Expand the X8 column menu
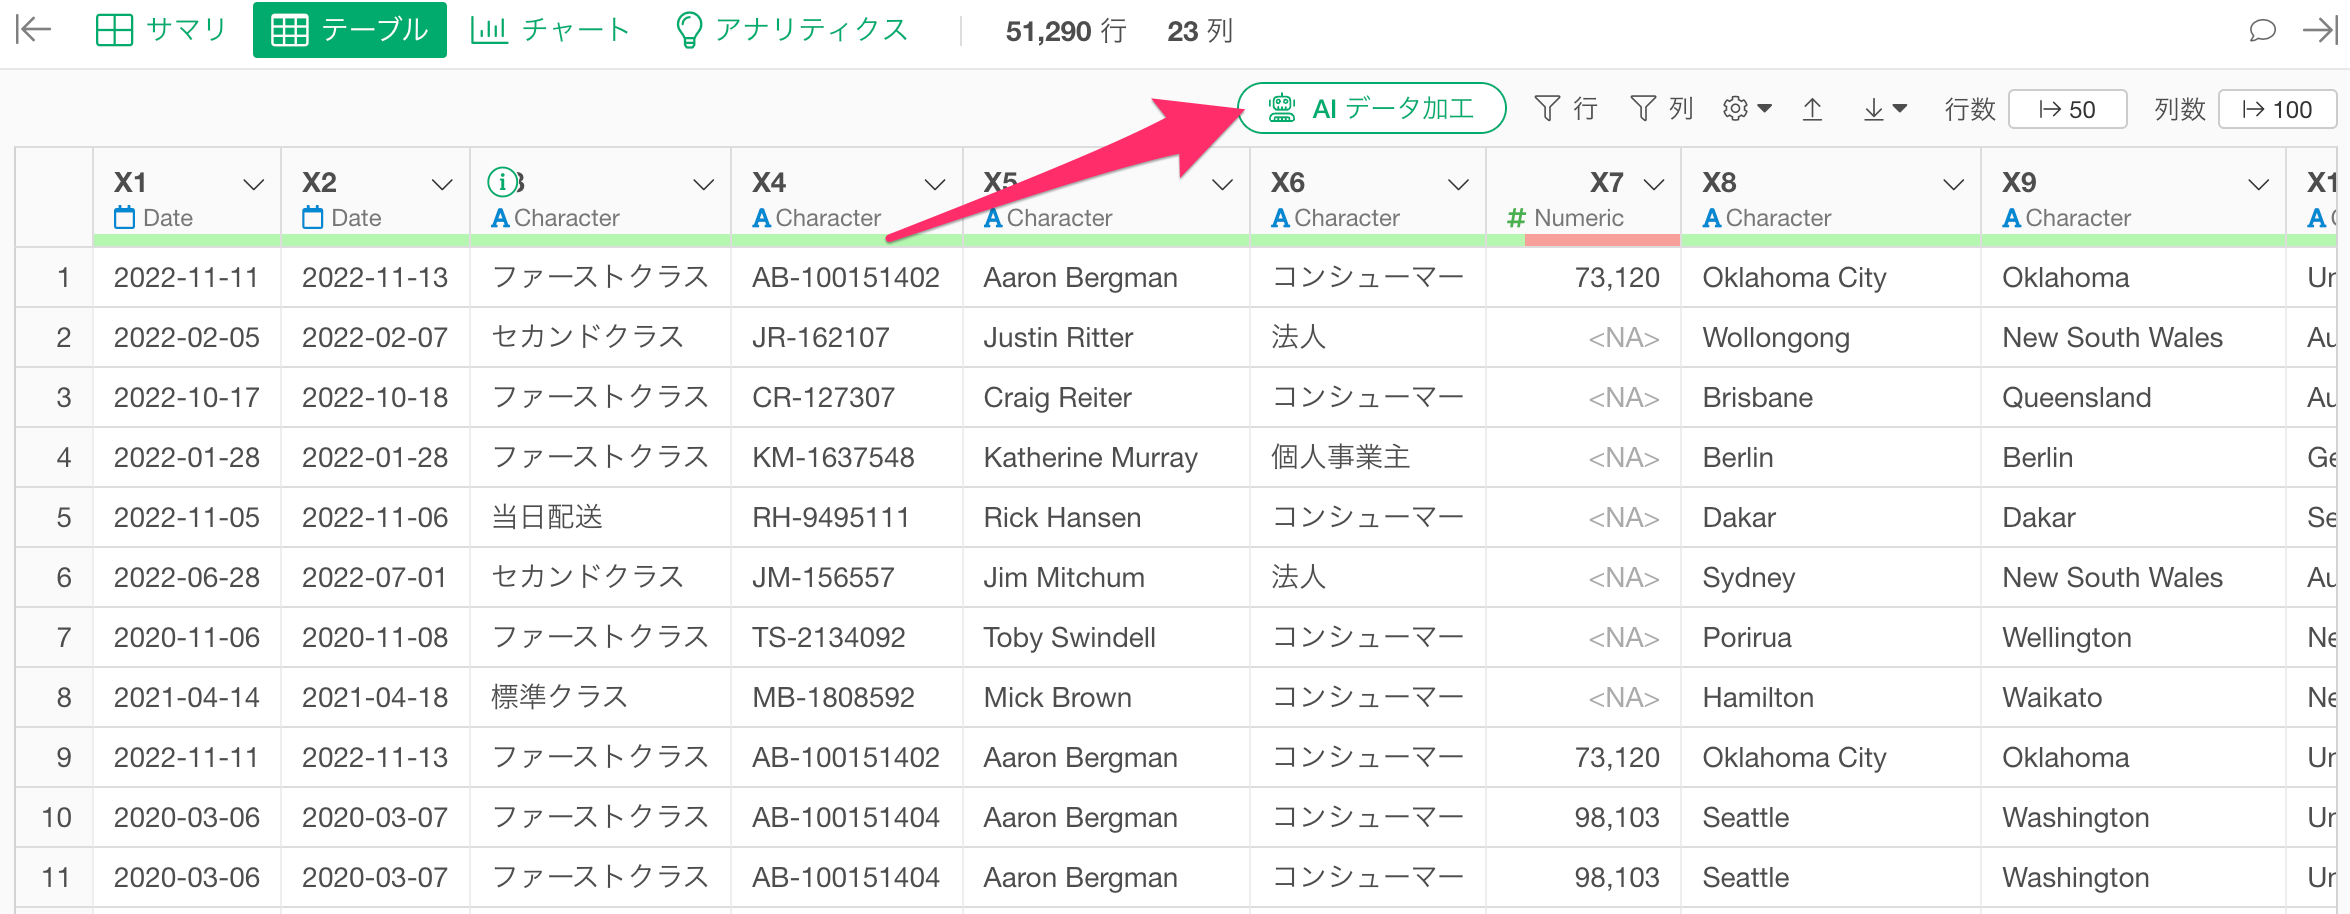The height and width of the screenshot is (914, 2350). click(x=1954, y=184)
